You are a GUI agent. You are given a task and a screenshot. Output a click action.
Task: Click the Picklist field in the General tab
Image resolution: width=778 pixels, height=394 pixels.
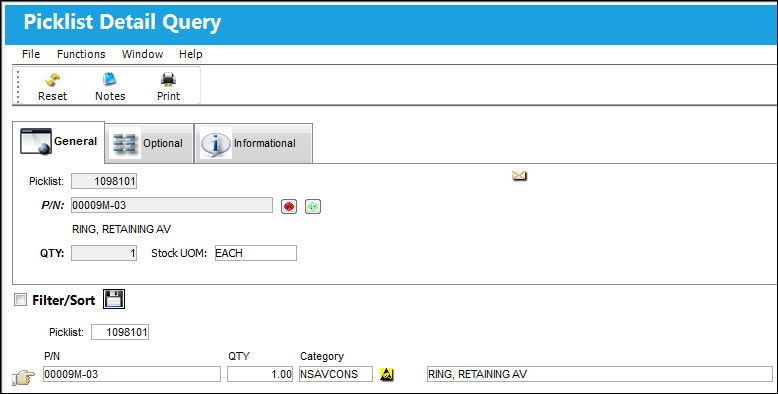104,181
